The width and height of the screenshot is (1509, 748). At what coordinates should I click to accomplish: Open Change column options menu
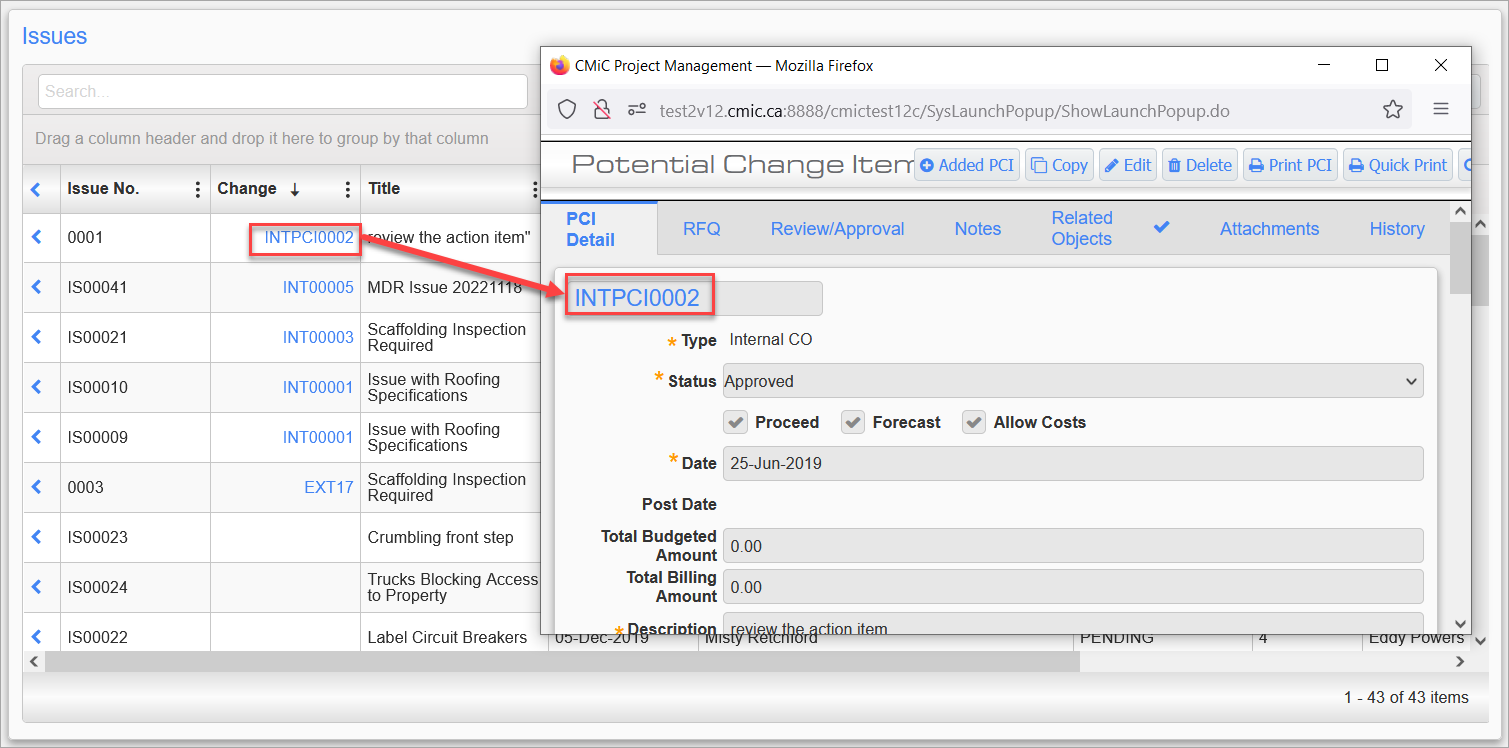coord(348,189)
